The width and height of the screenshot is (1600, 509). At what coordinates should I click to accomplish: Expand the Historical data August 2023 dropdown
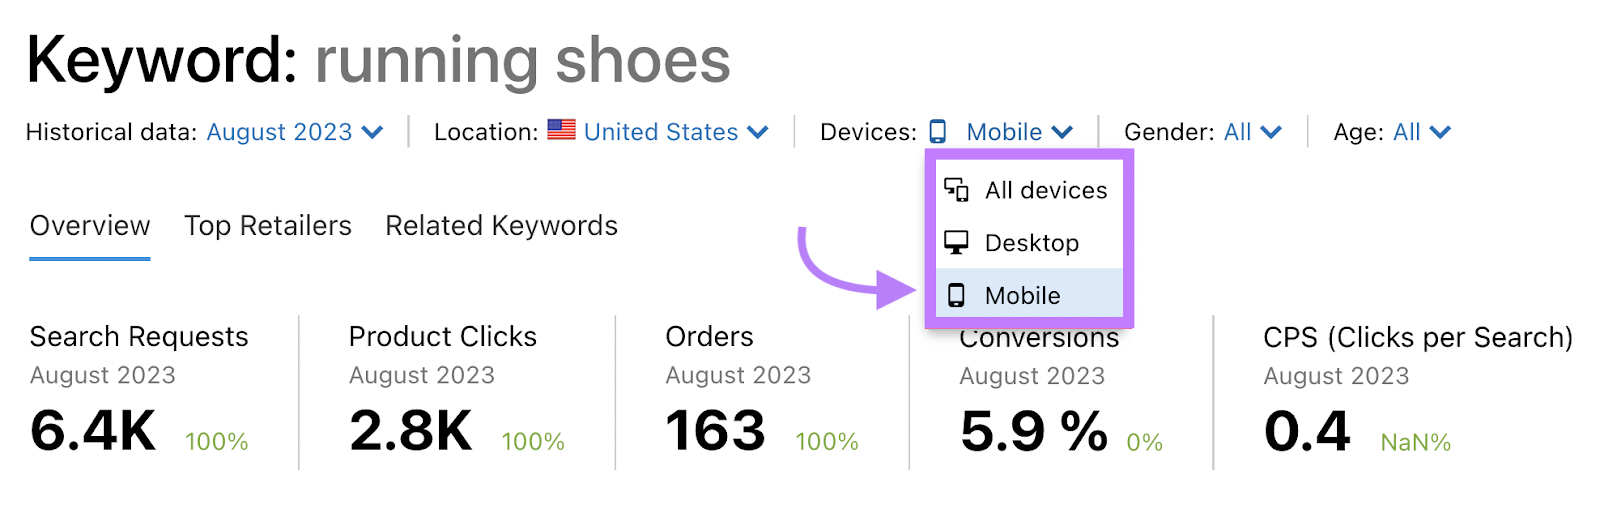[x=295, y=132]
